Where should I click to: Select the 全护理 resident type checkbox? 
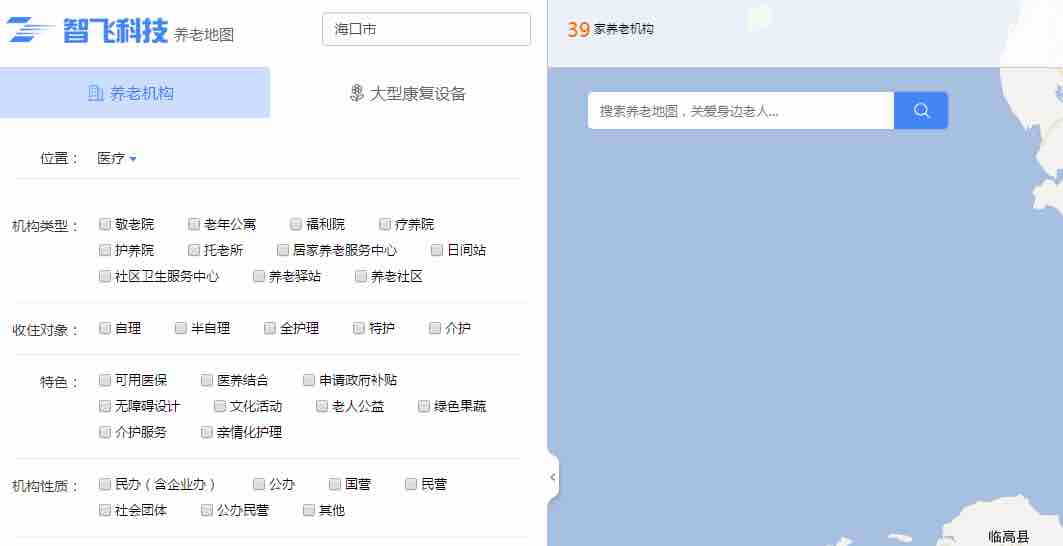[x=270, y=328]
